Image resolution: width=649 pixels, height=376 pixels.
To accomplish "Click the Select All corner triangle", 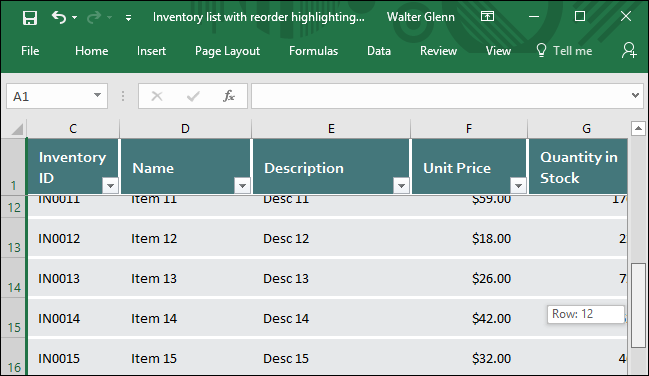I will [17, 129].
